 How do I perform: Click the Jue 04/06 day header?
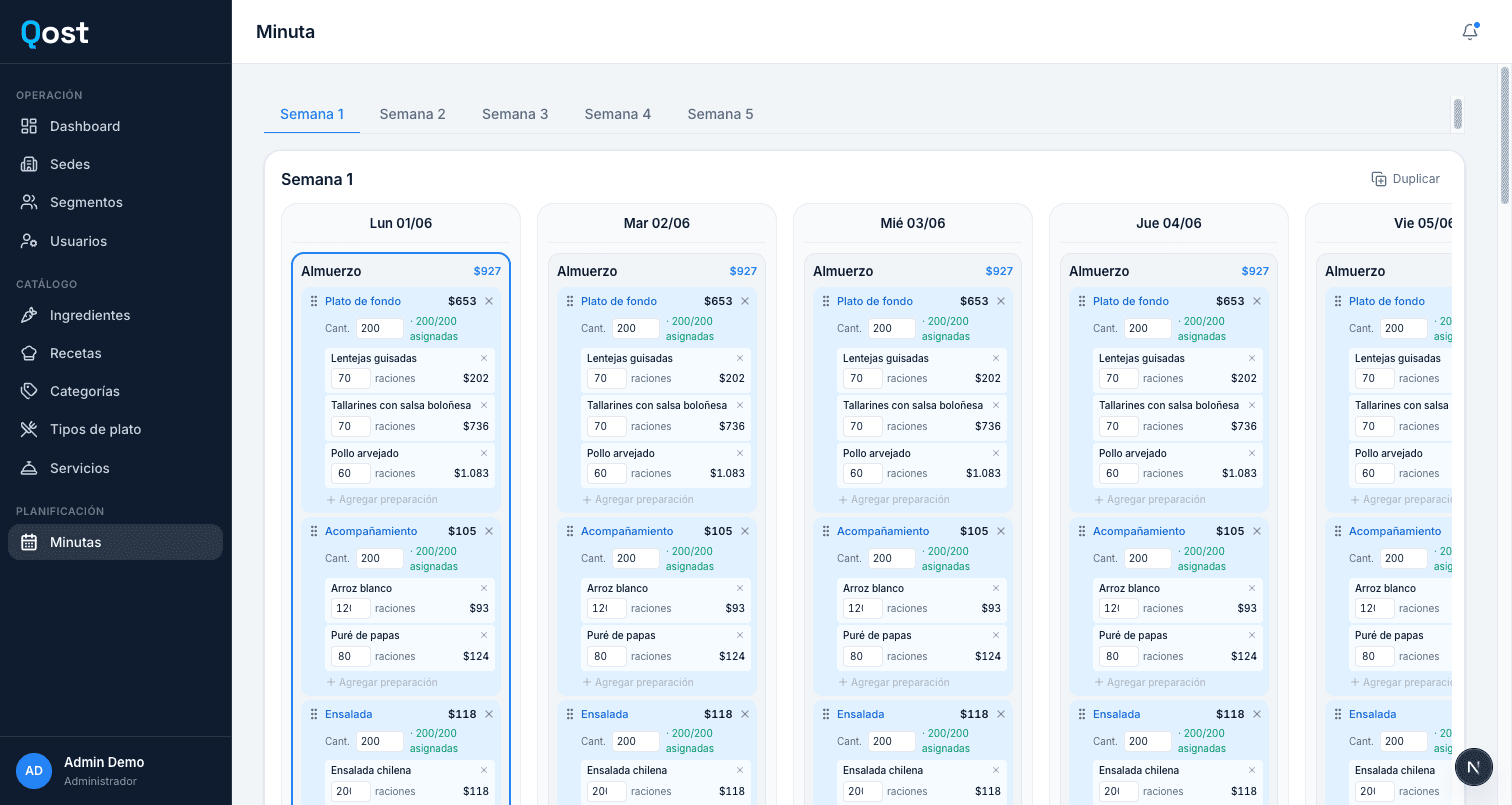(1169, 223)
